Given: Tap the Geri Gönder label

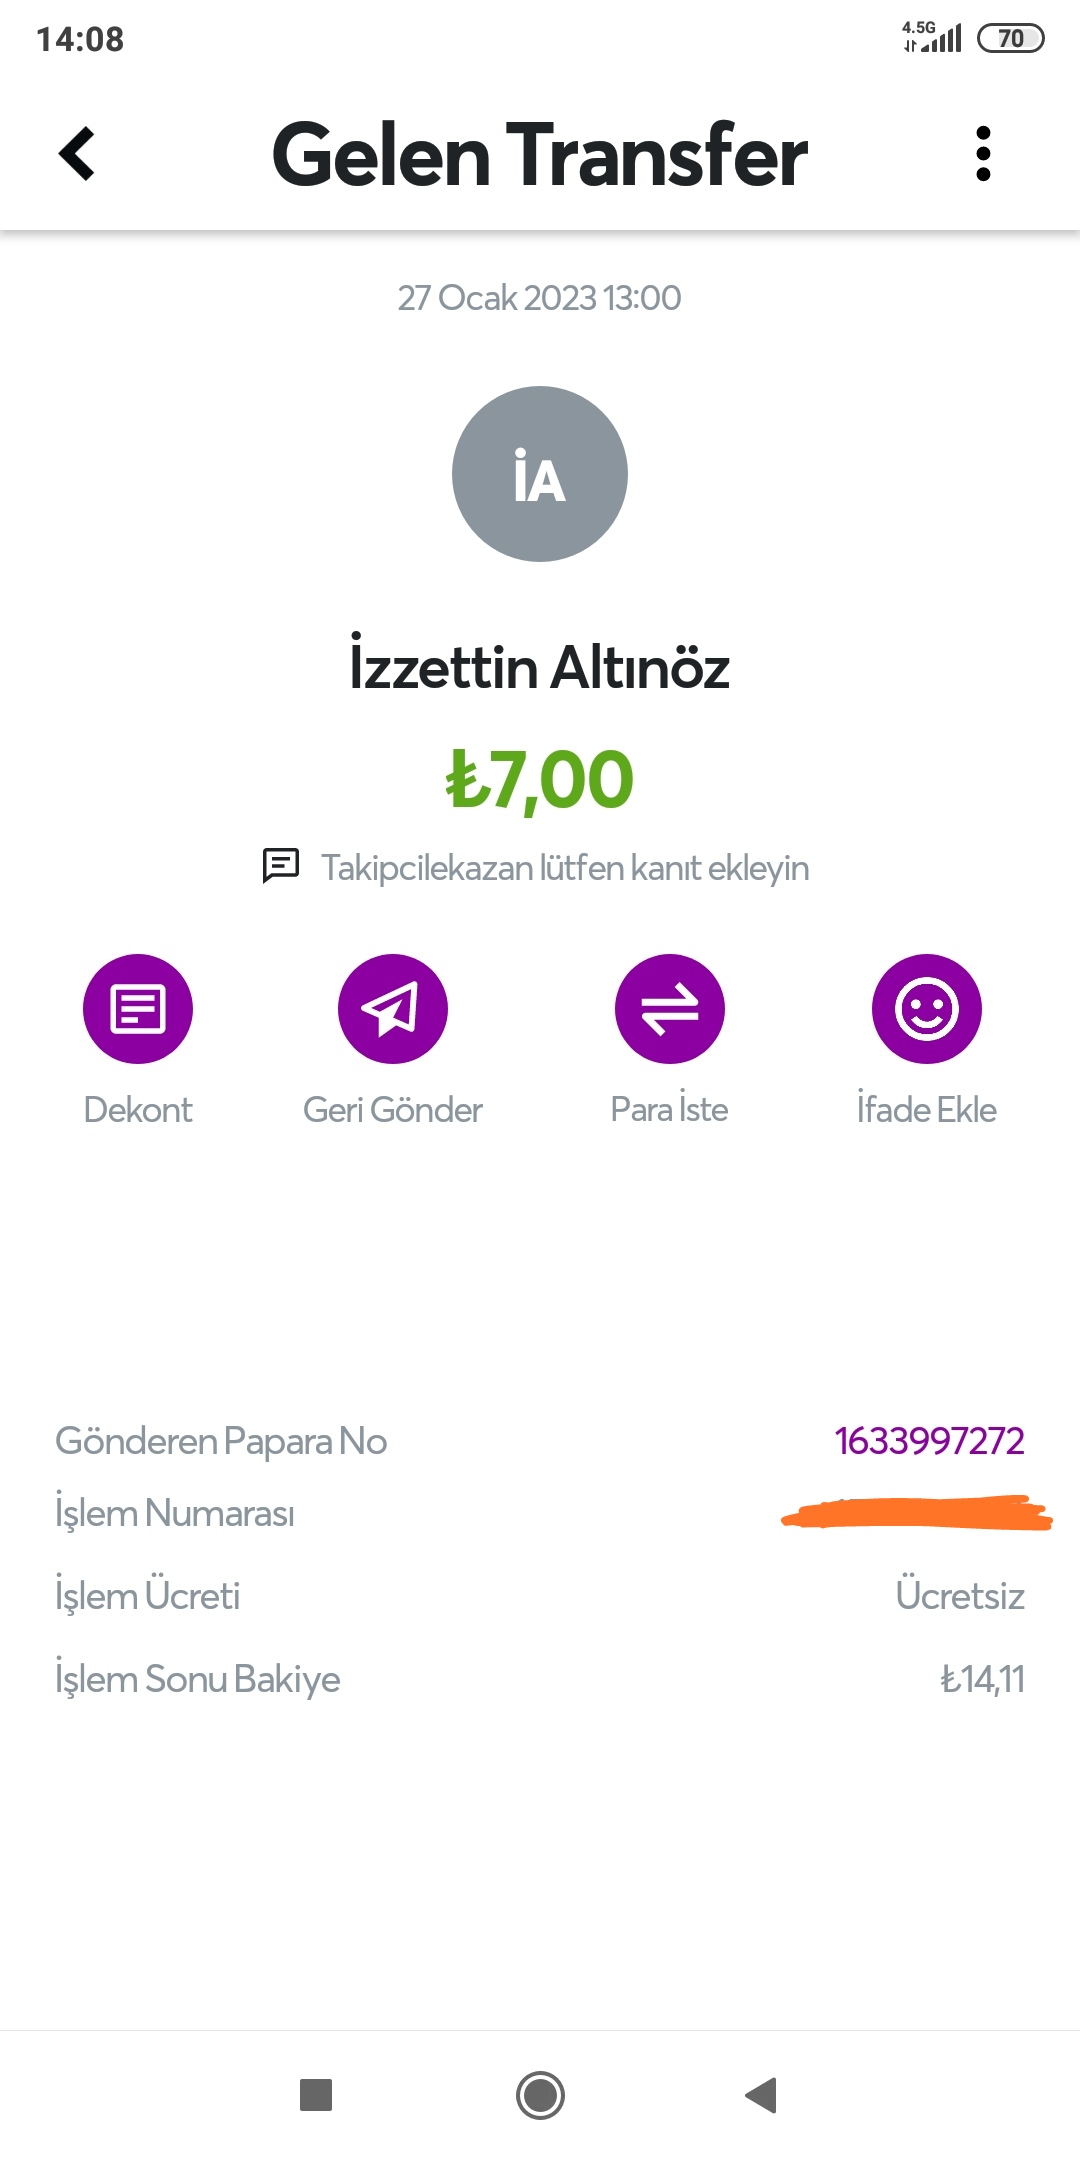Looking at the screenshot, I should pos(392,1110).
